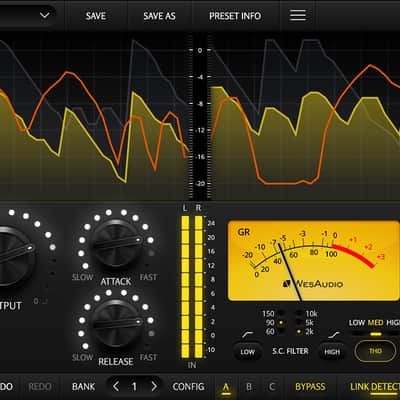
Task: Select the 150 Hz low filter LED
Action: tap(281, 313)
